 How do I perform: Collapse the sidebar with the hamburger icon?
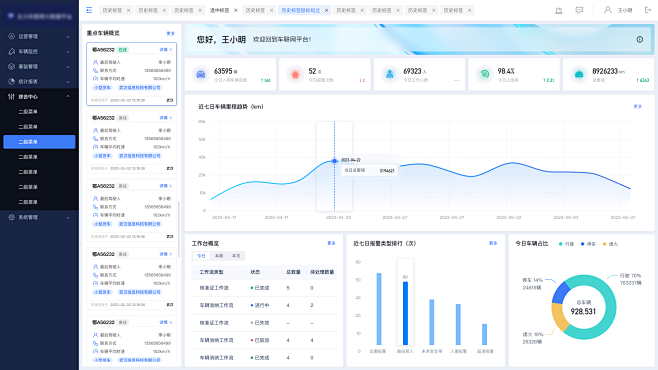coord(89,10)
